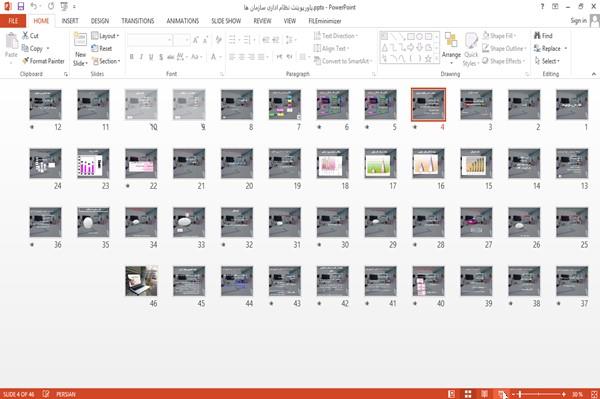Click the zoom out minus button
Image resolution: width=600 pixels, height=399 pixels.
[x=513, y=394]
